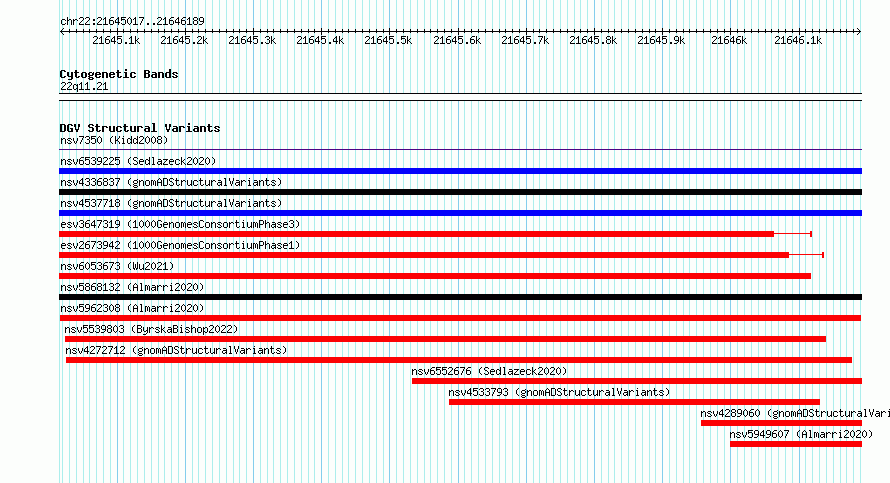The width and height of the screenshot is (890, 483).
Task: Click the 21646.1k ruler tick label
Action: [x=798, y=40]
